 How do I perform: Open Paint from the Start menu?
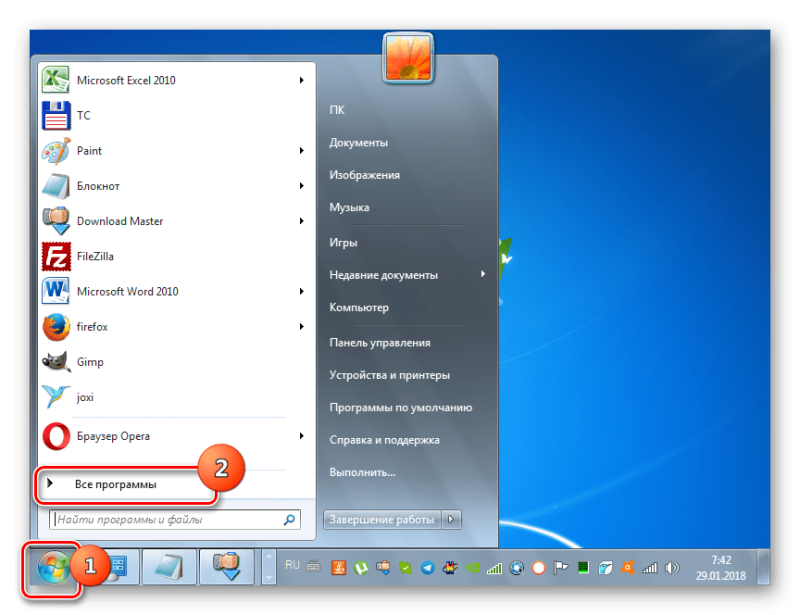(177, 151)
